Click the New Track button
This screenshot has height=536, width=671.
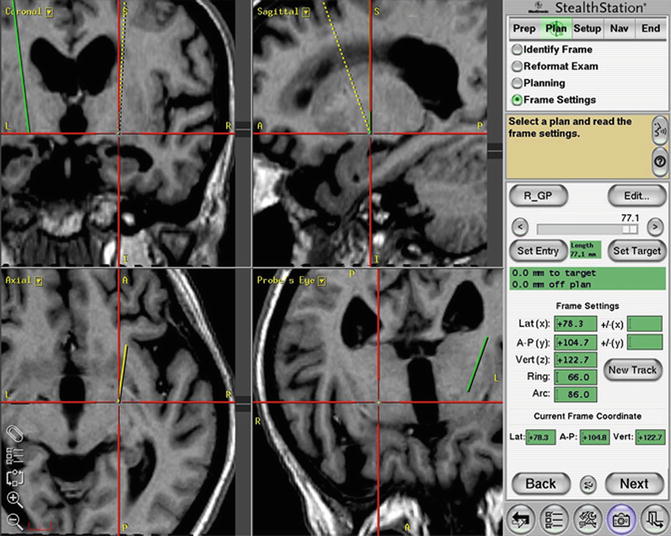click(632, 370)
